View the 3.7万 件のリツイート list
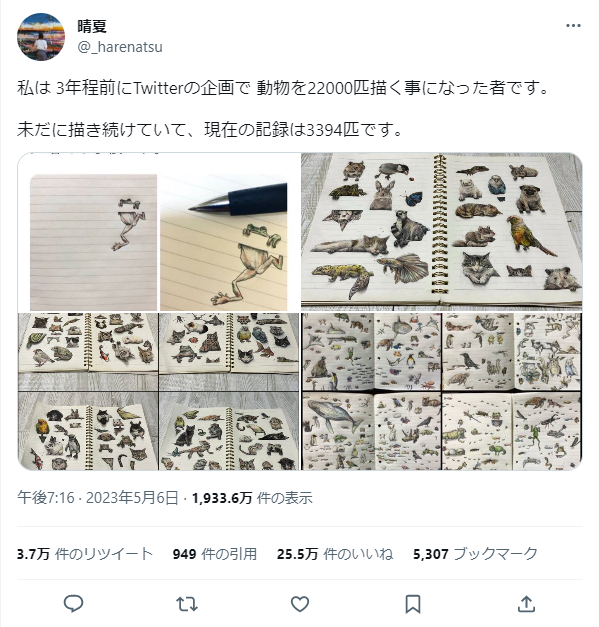599x627 pixels. (85, 554)
